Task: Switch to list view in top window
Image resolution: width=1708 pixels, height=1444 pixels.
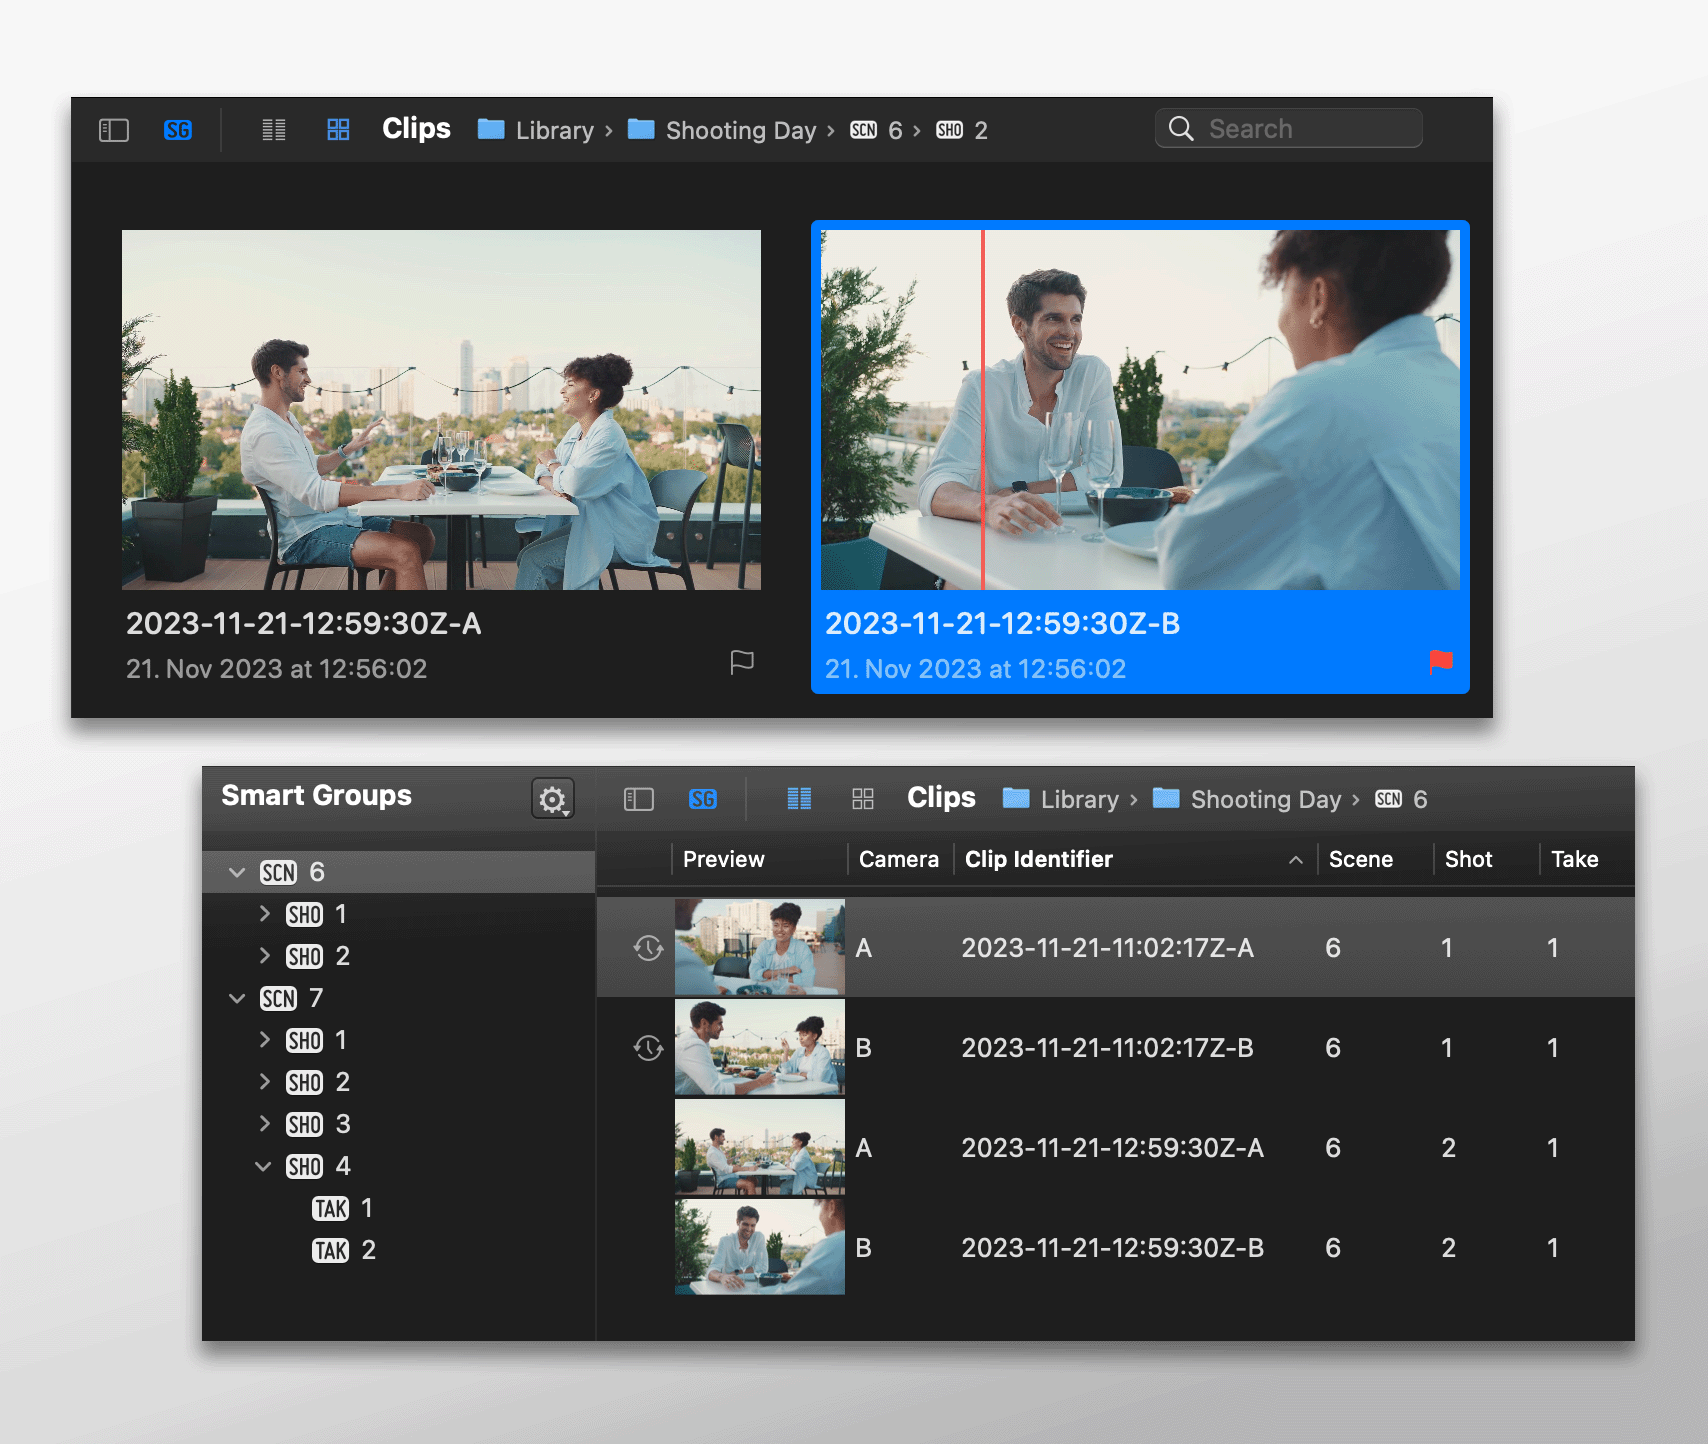Action: pos(274,130)
